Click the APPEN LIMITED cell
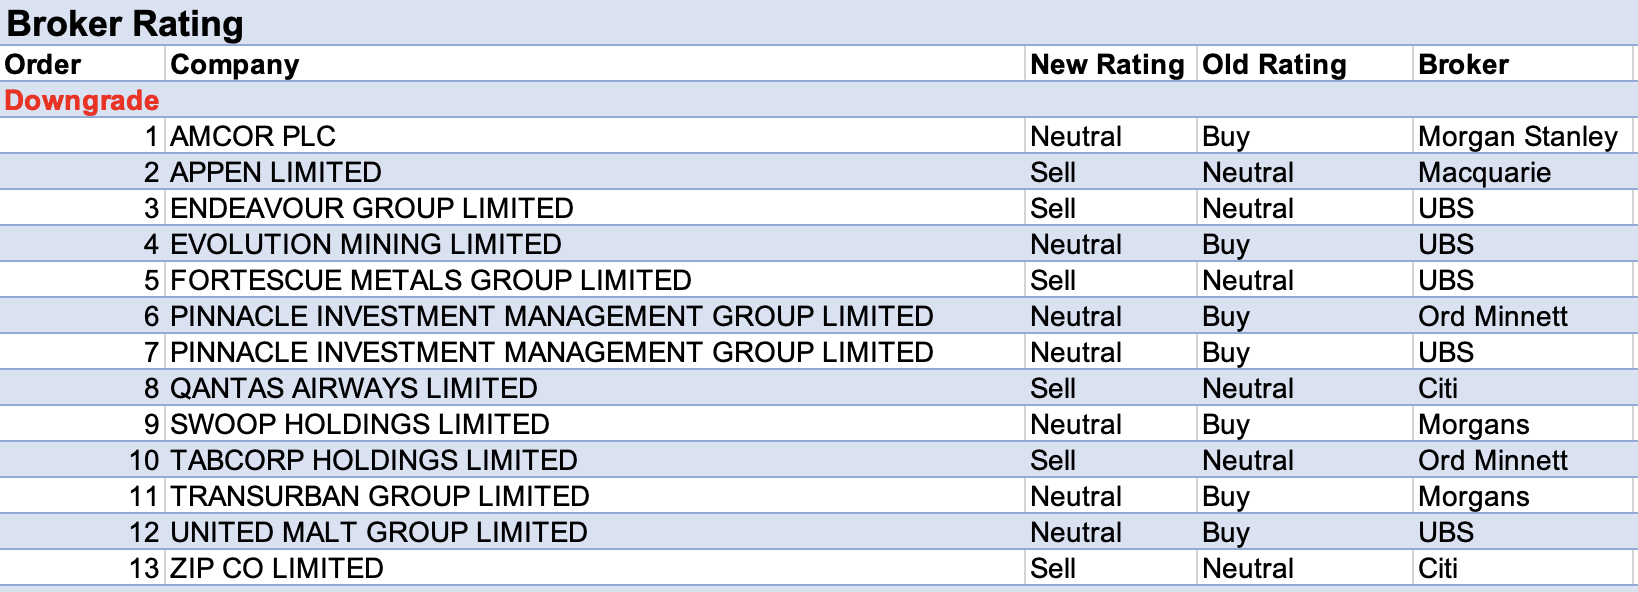Viewport: 1638px width, 592px height. [276, 172]
